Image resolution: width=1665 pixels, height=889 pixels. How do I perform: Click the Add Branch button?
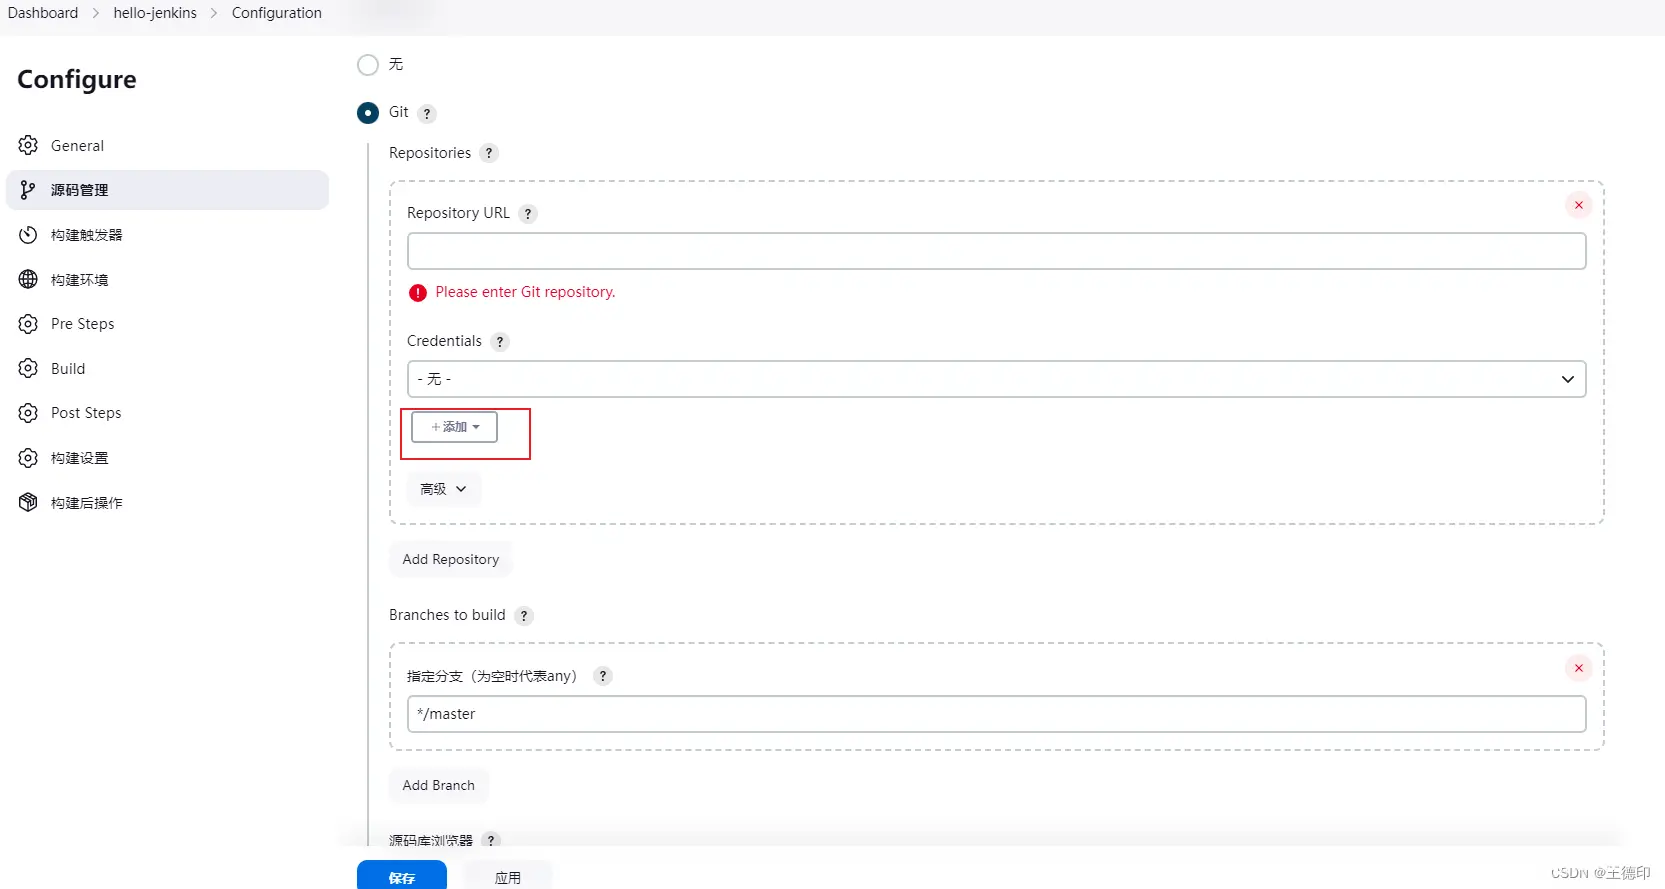[439, 785]
